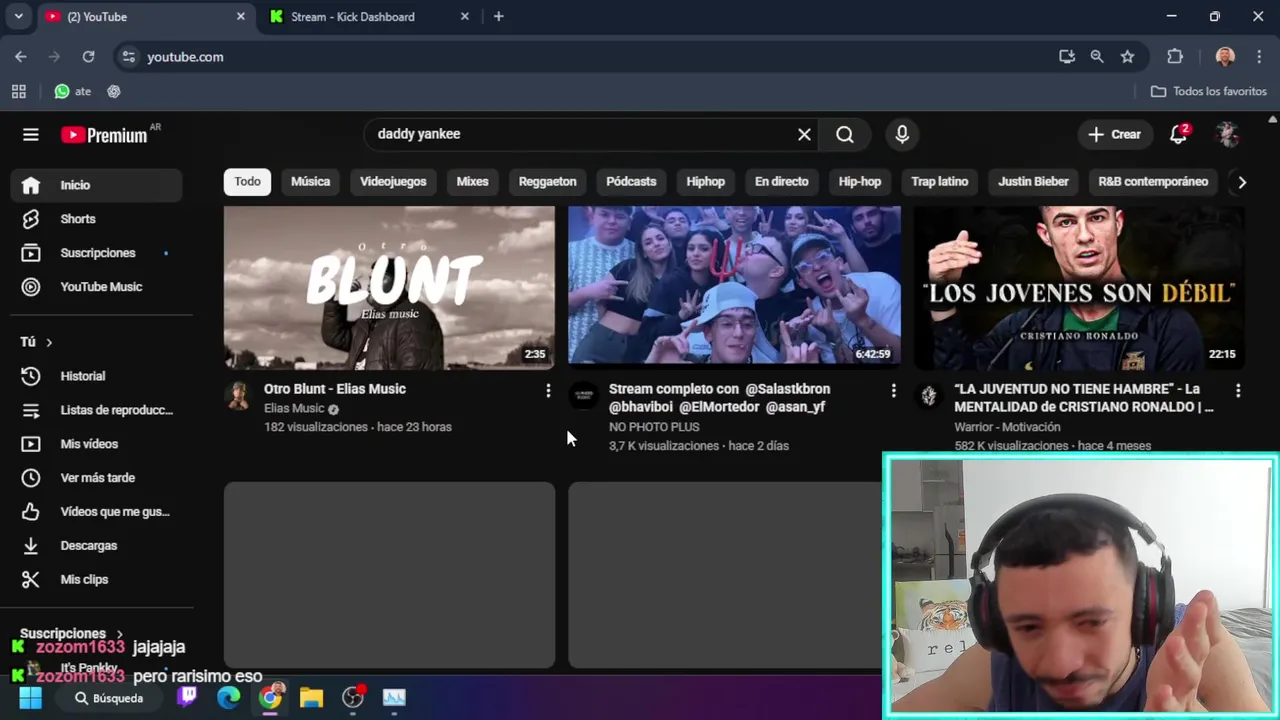Close the YouTube browser tab
The height and width of the screenshot is (720, 1280).
click(x=240, y=17)
